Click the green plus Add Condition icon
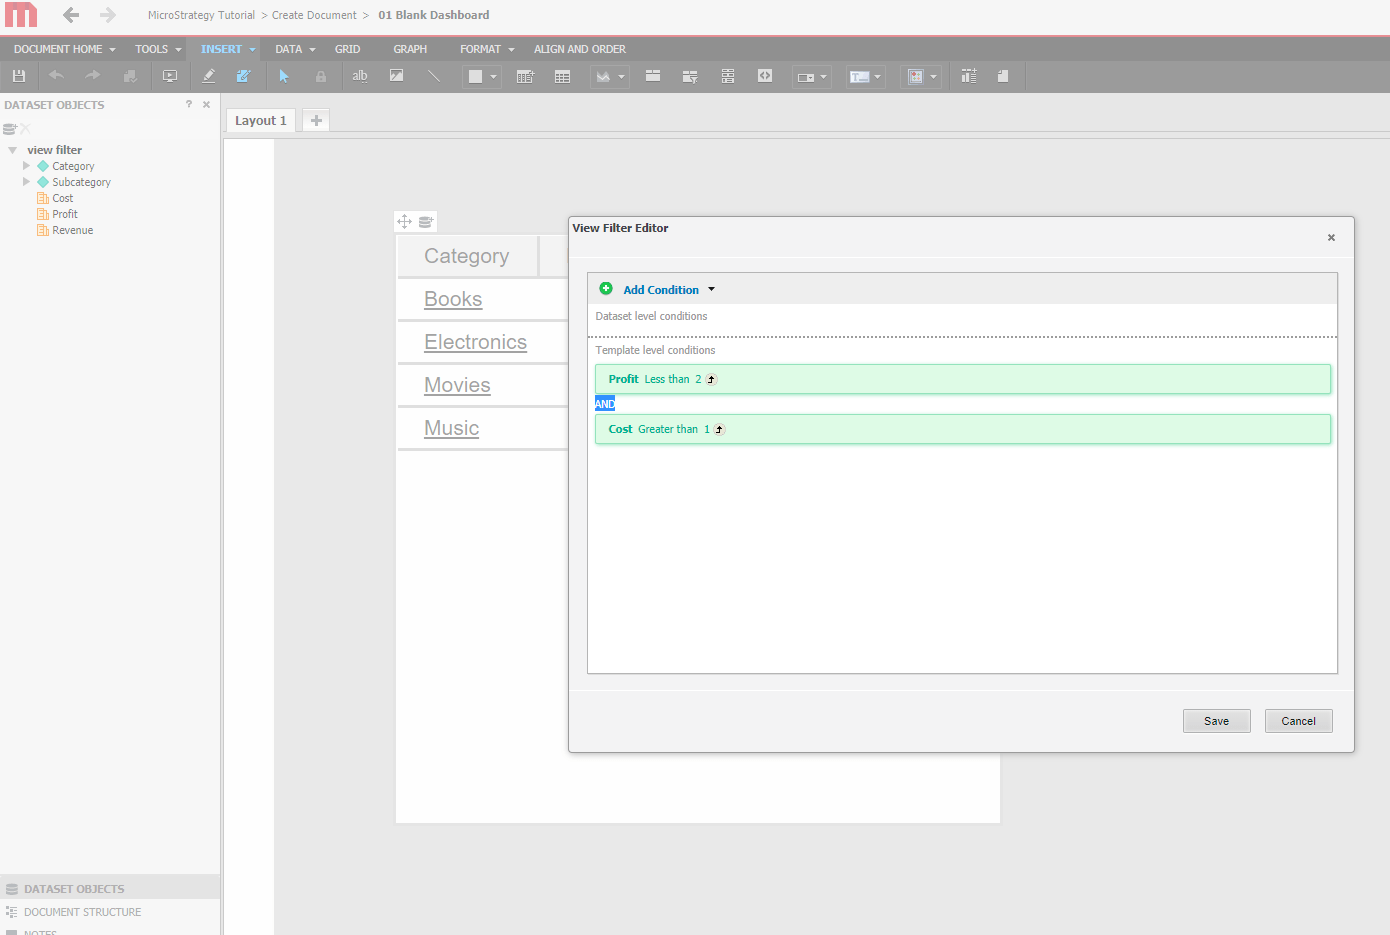Image resolution: width=1390 pixels, height=935 pixels. 606,289
